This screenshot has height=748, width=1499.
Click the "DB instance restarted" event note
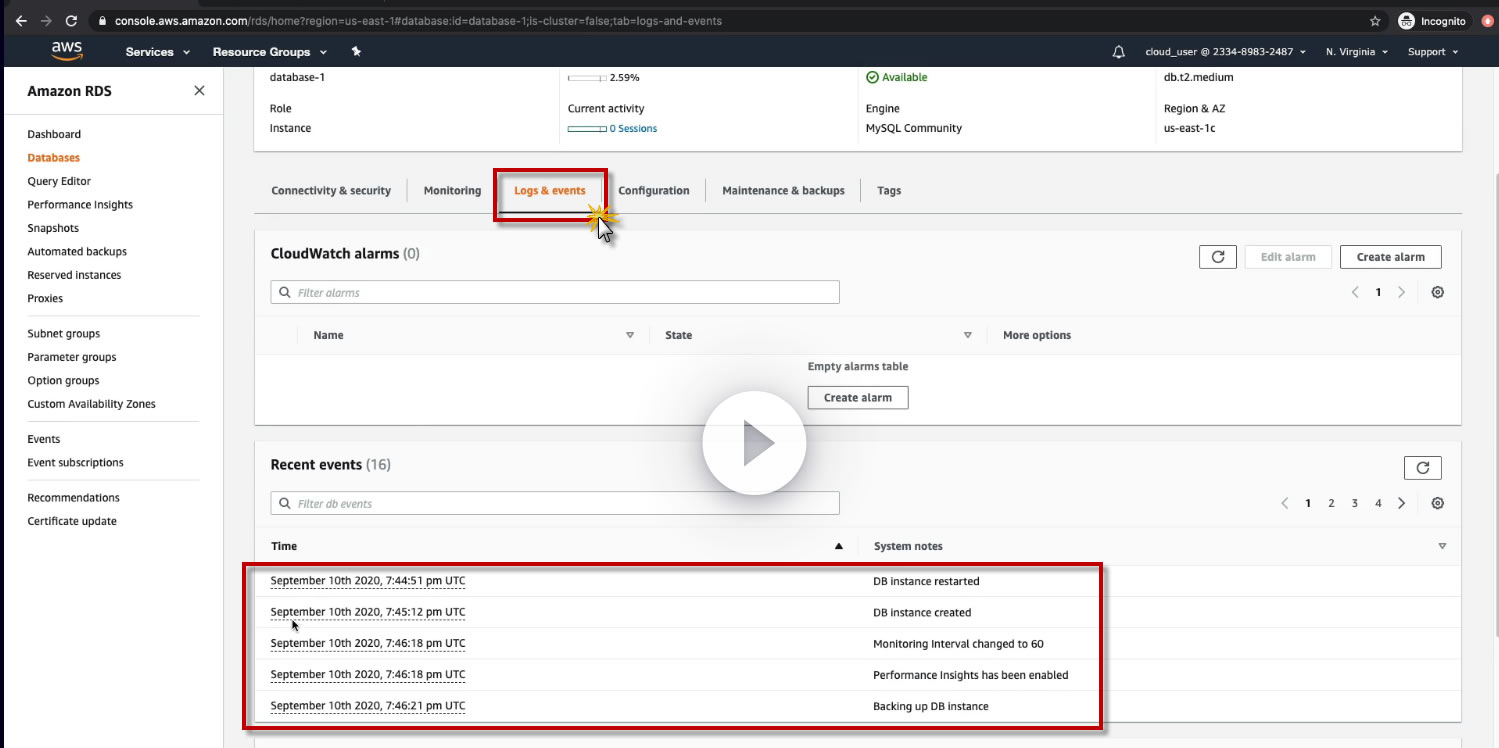926,581
